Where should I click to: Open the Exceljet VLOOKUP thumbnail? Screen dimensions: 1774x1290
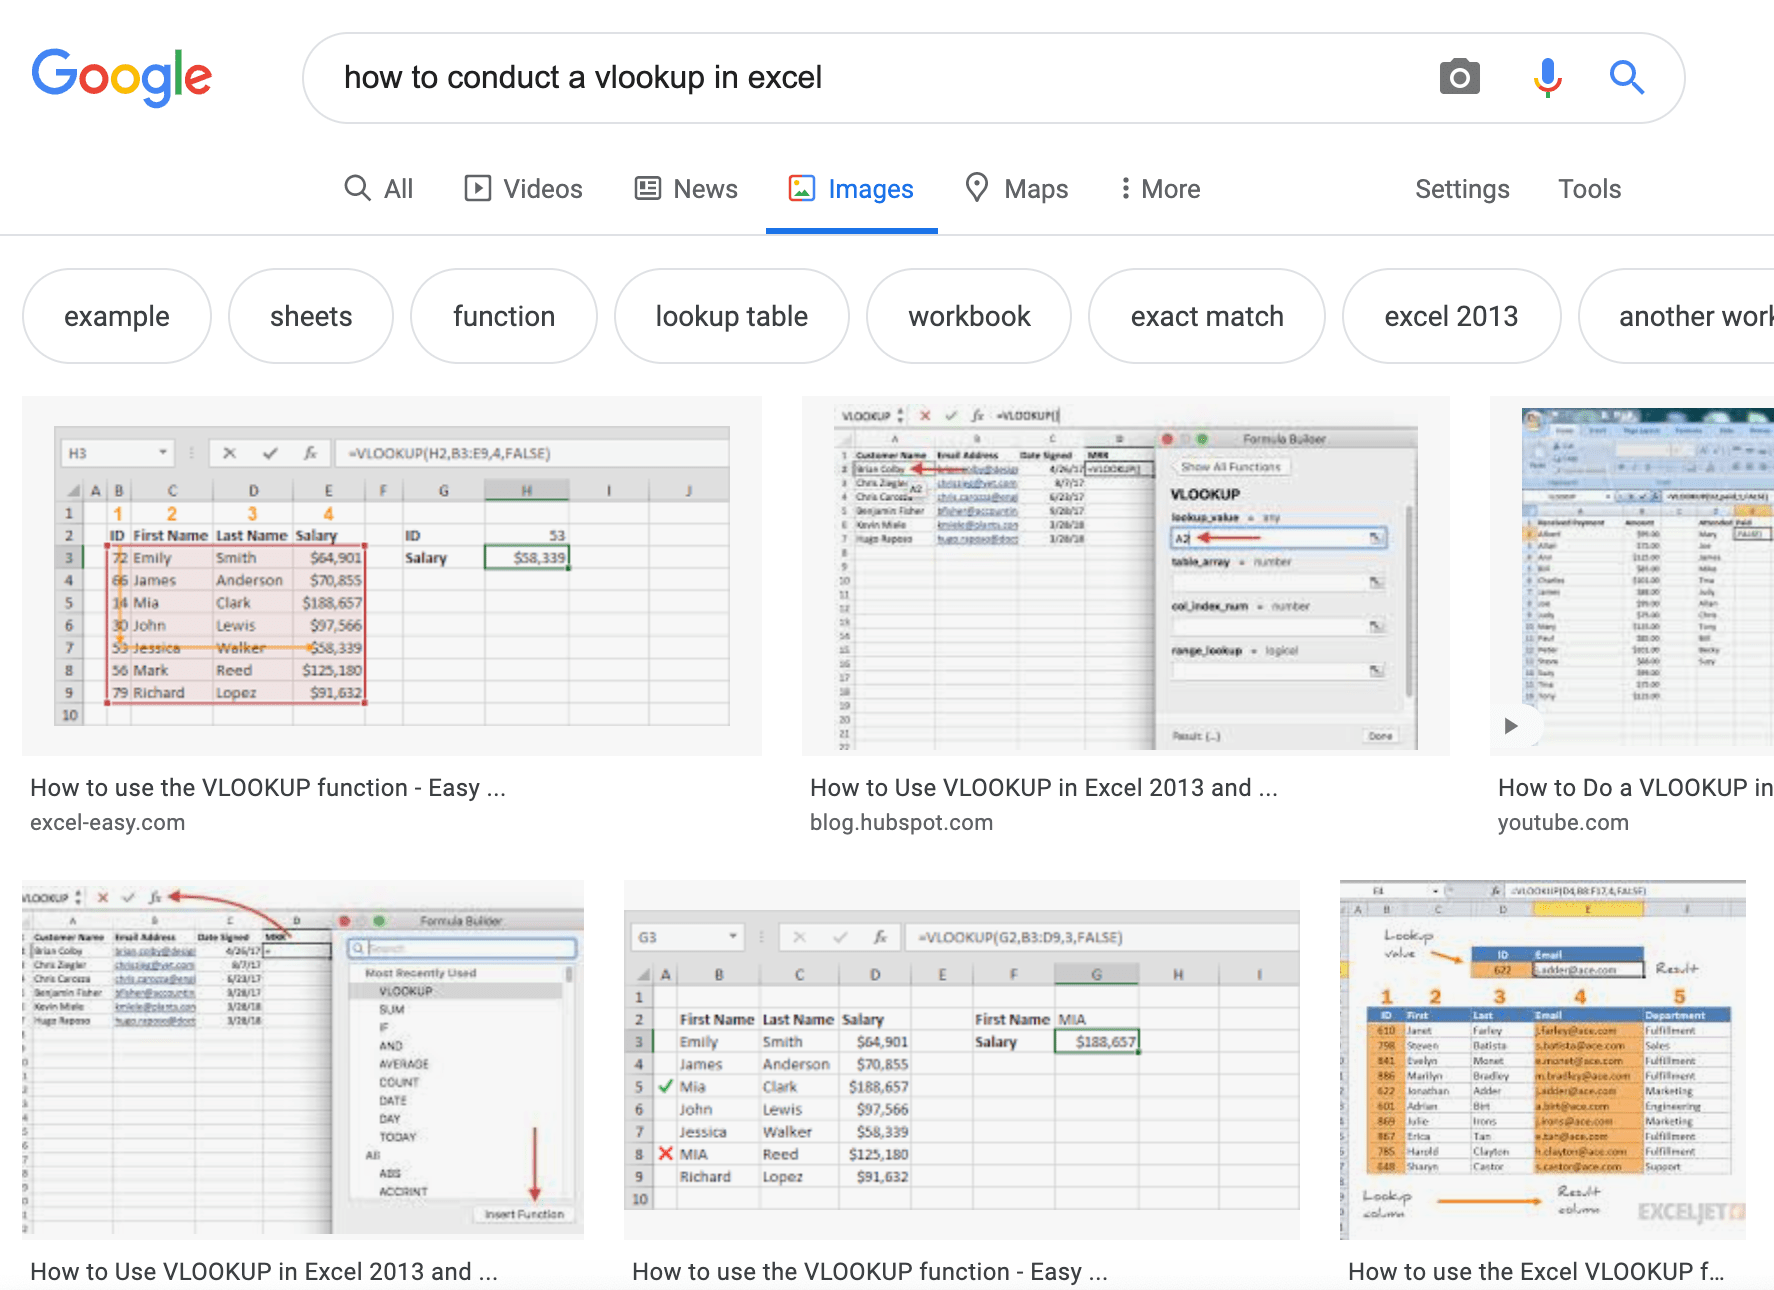pyautogui.click(x=1543, y=1060)
